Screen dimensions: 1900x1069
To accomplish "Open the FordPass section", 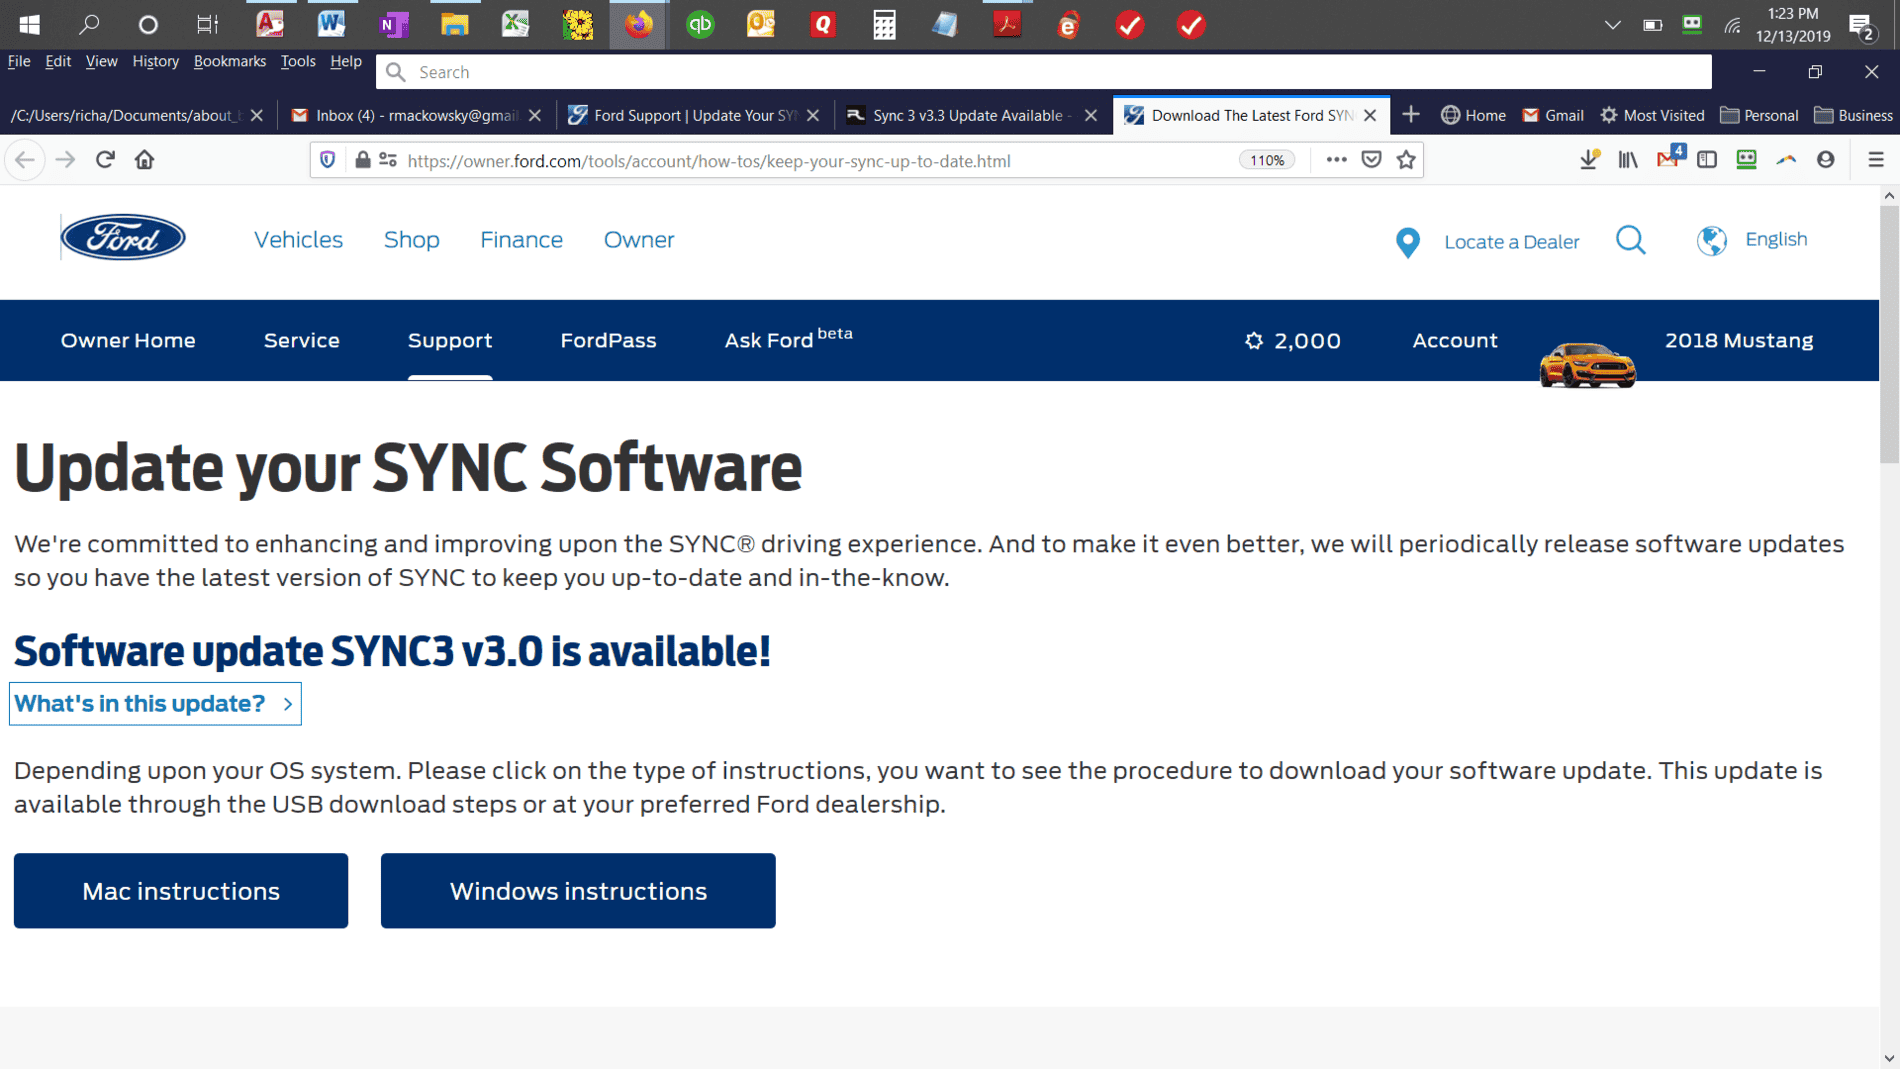I will tap(608, 341).
